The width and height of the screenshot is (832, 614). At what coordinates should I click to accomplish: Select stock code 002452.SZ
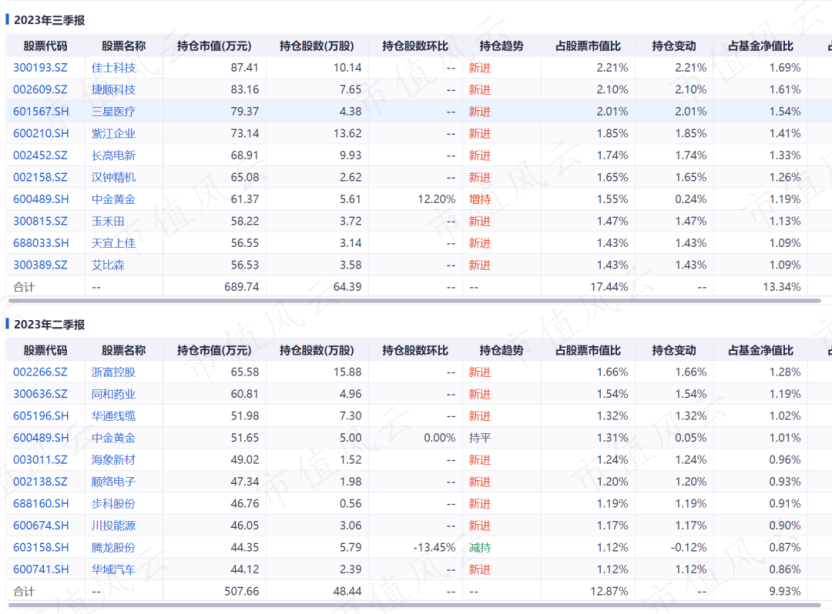tap(40, 155)
